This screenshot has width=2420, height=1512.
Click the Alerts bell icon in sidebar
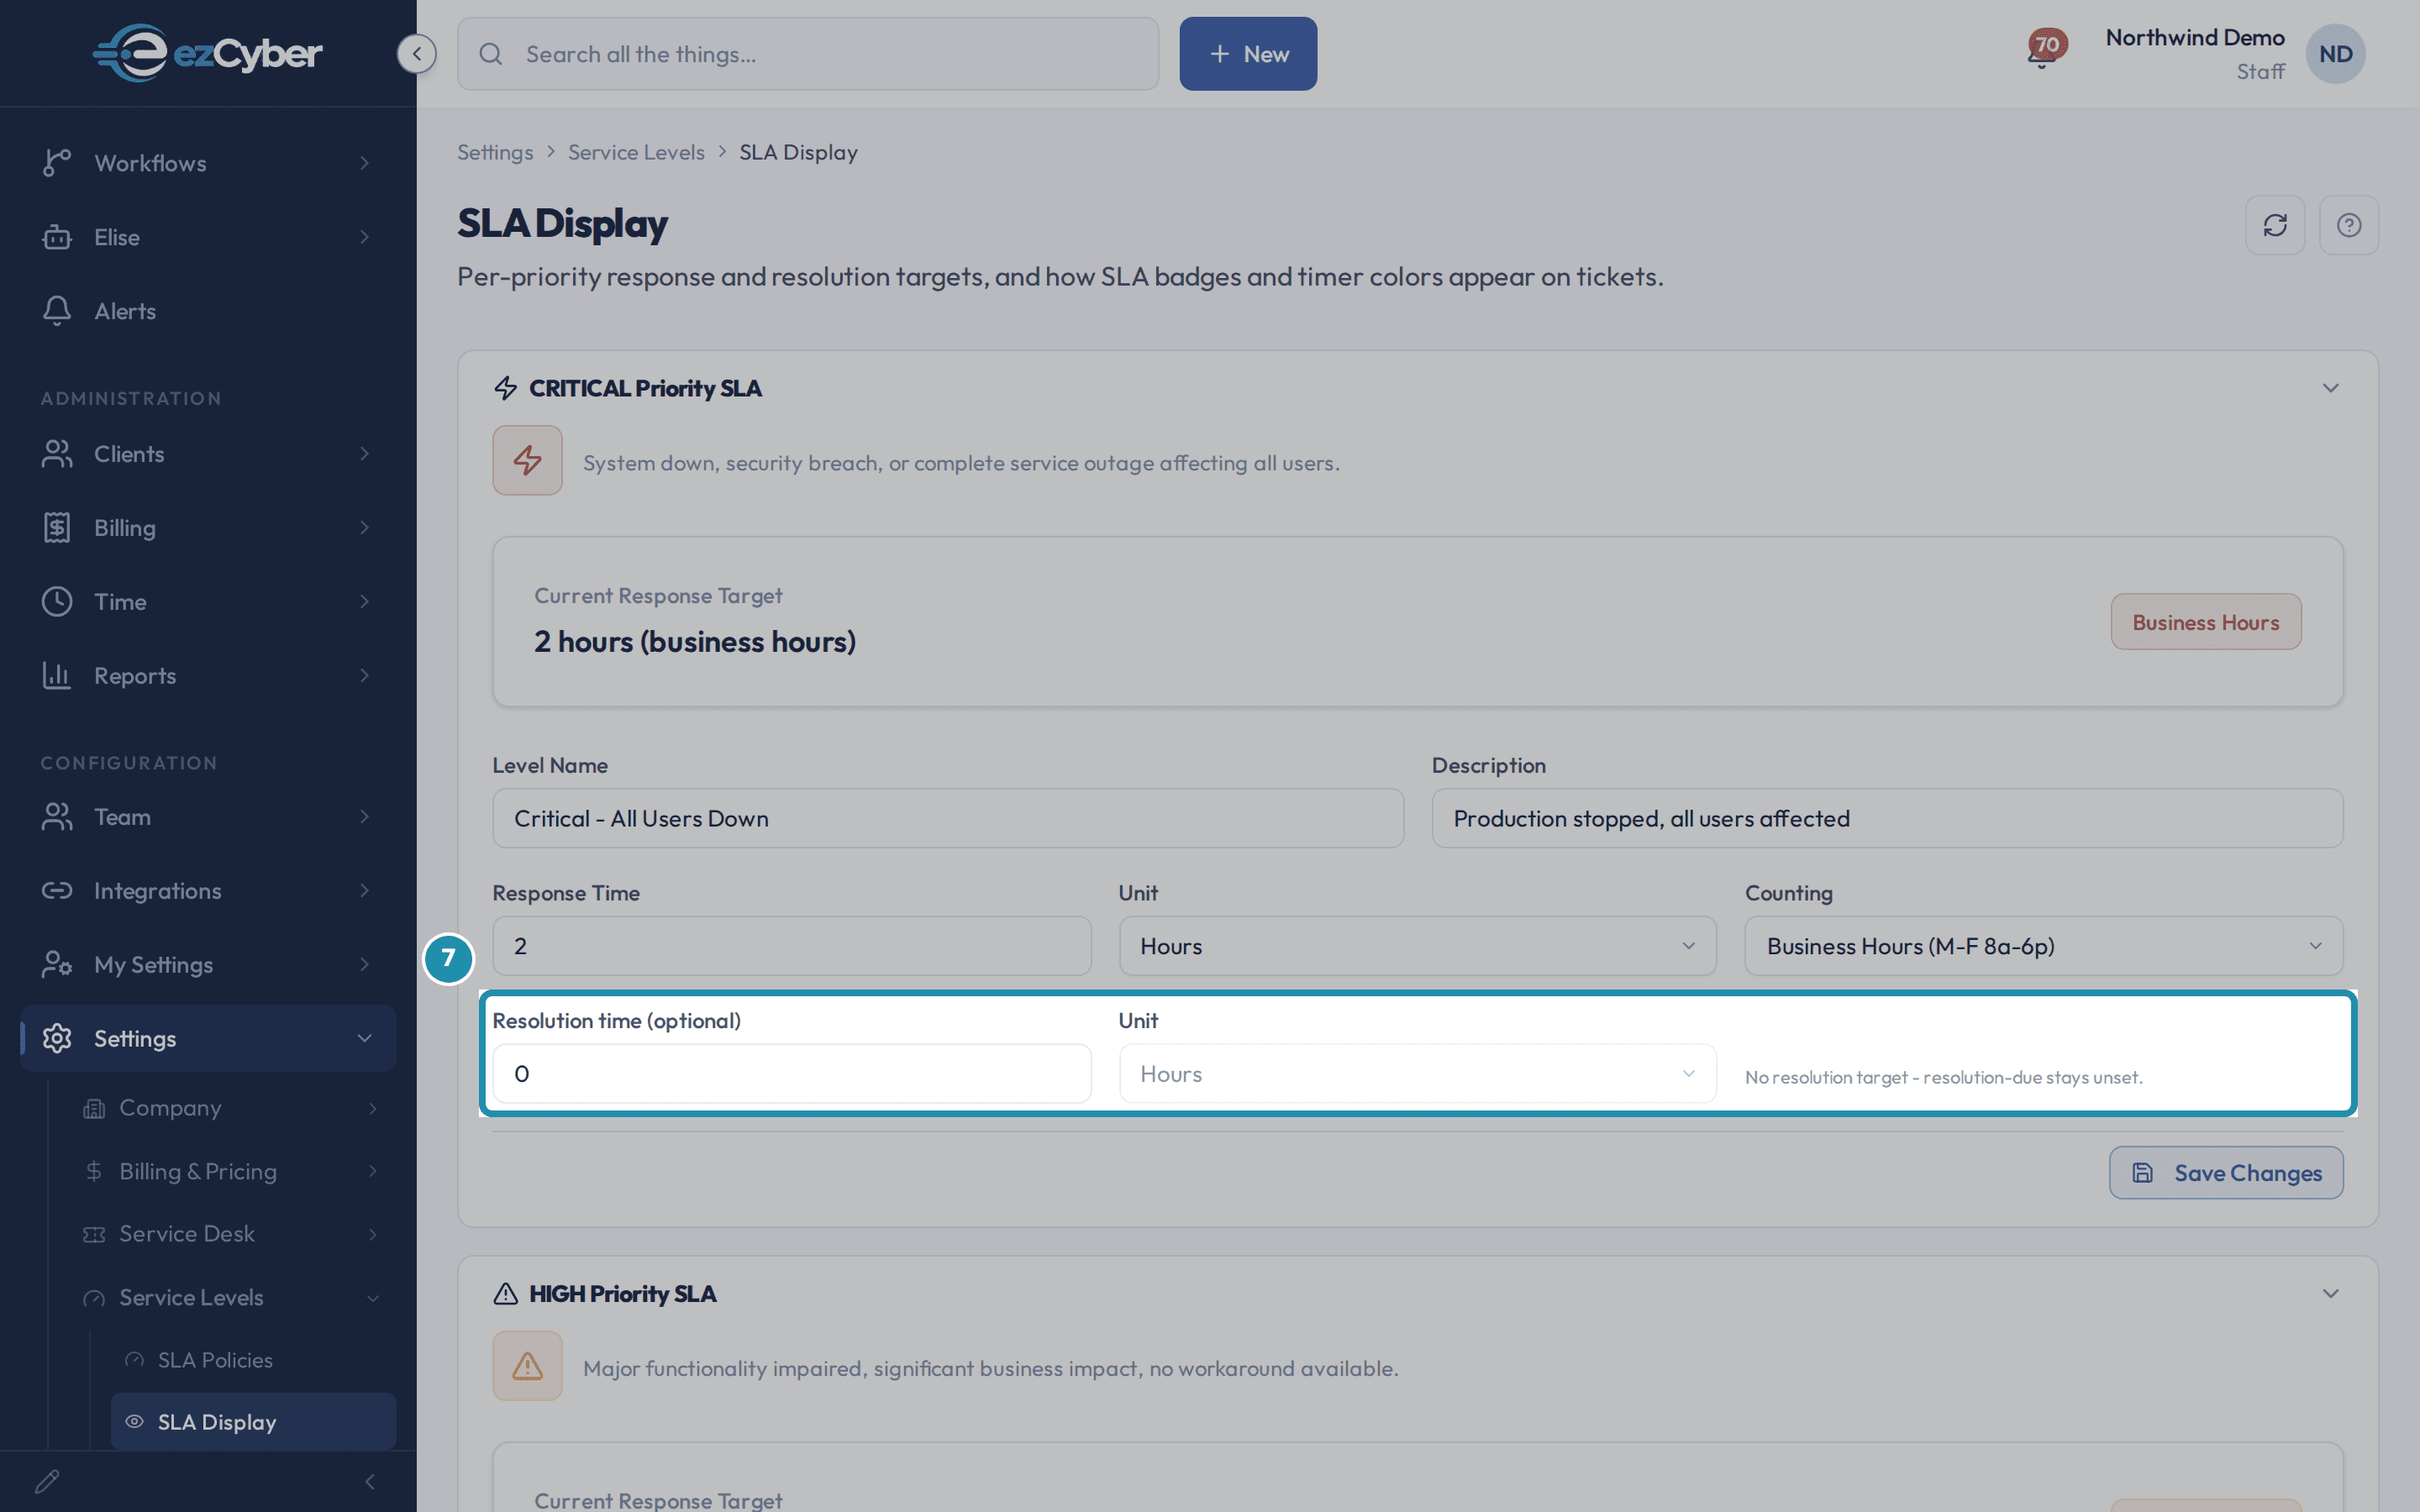coord(57,311)
